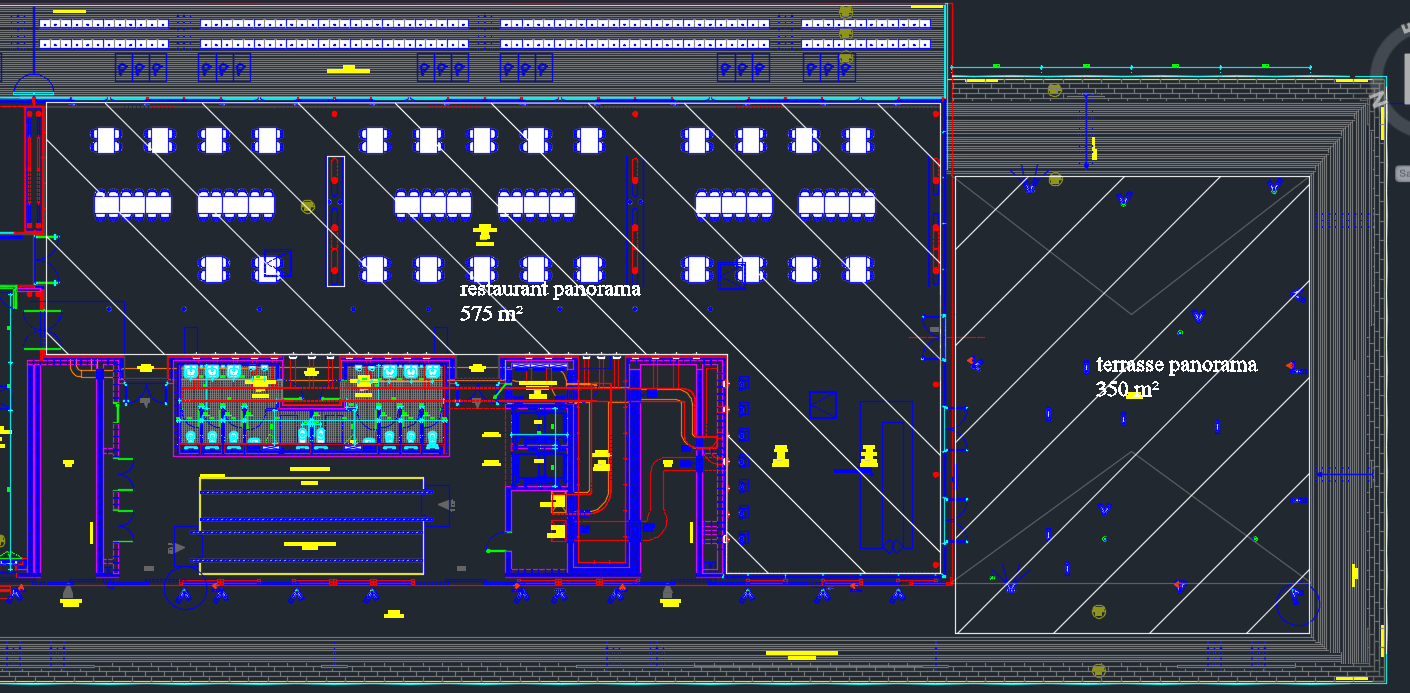Select the "350 m²" terrace area text

pyautogui.click(x=1127, y=389)
